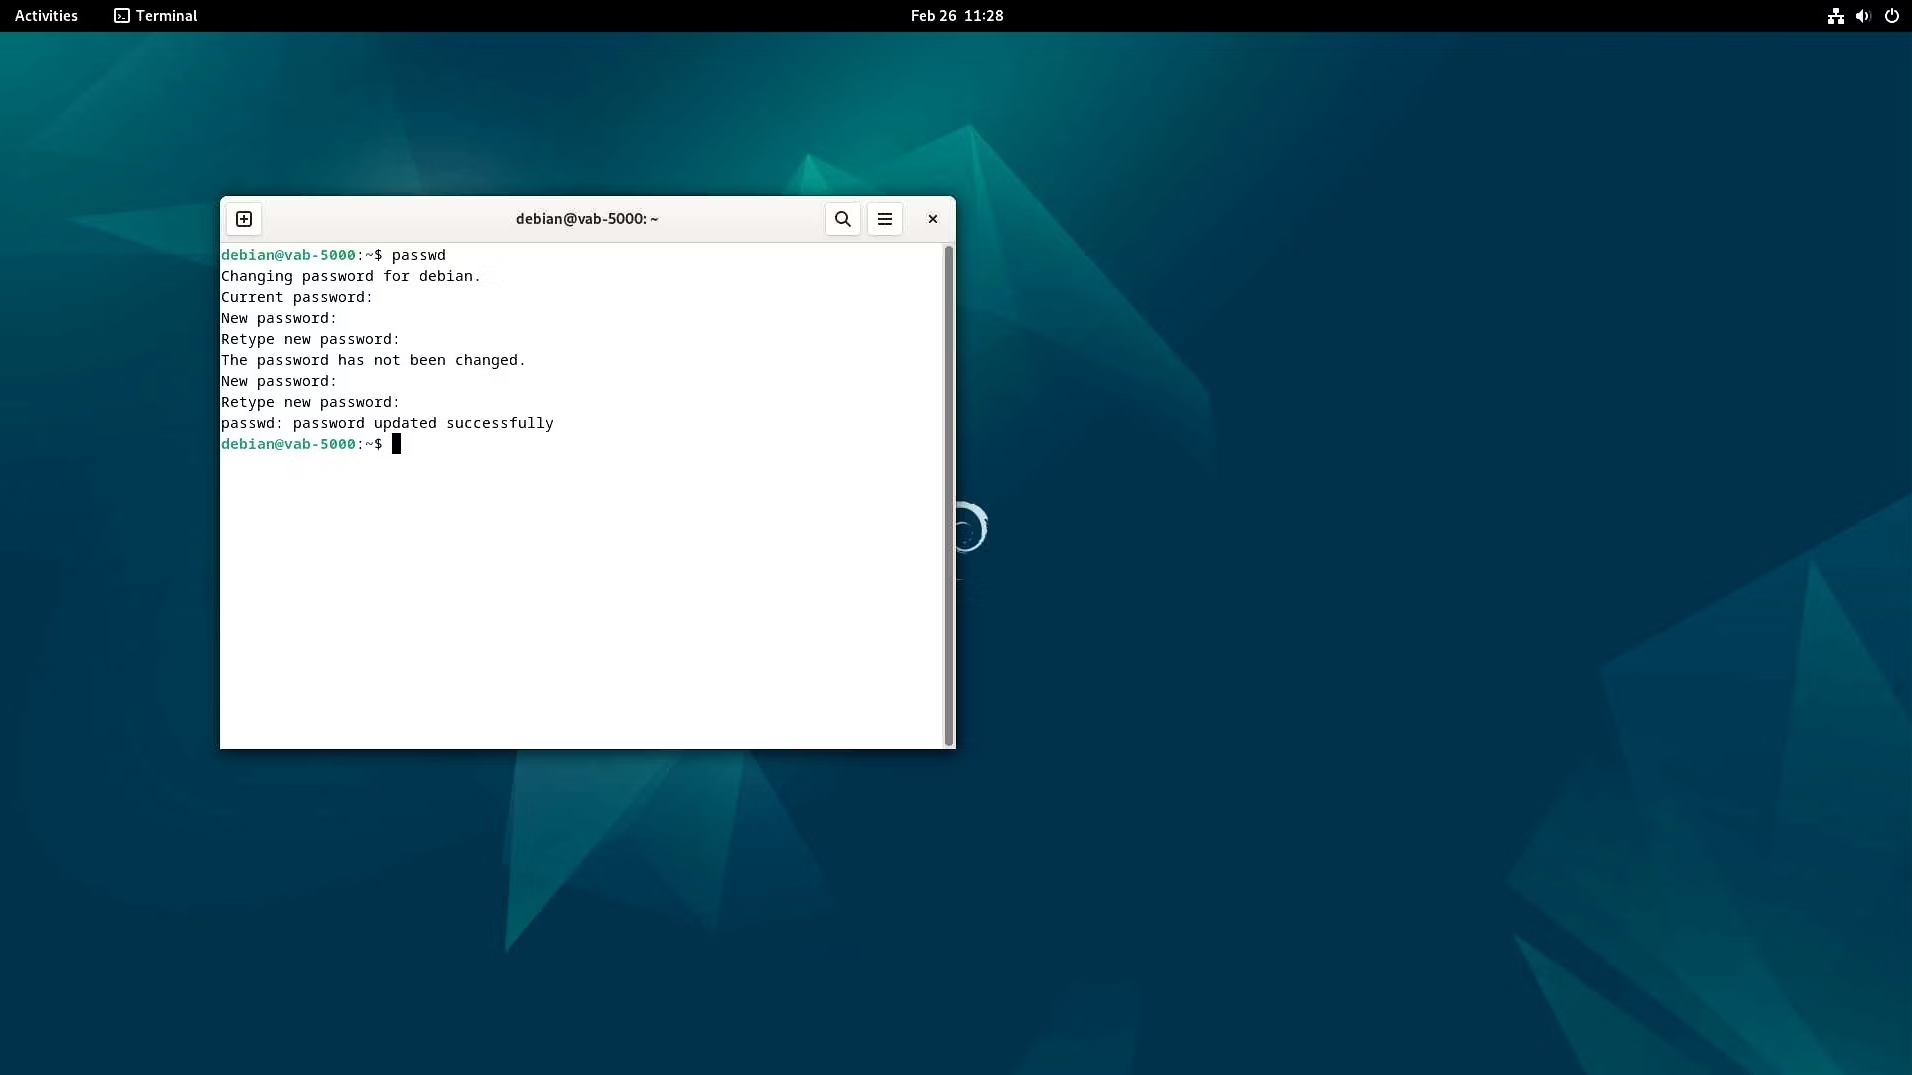Open terminal search with magnifier icon
The image size is (1912, 1075).
(x=843, y=219)
